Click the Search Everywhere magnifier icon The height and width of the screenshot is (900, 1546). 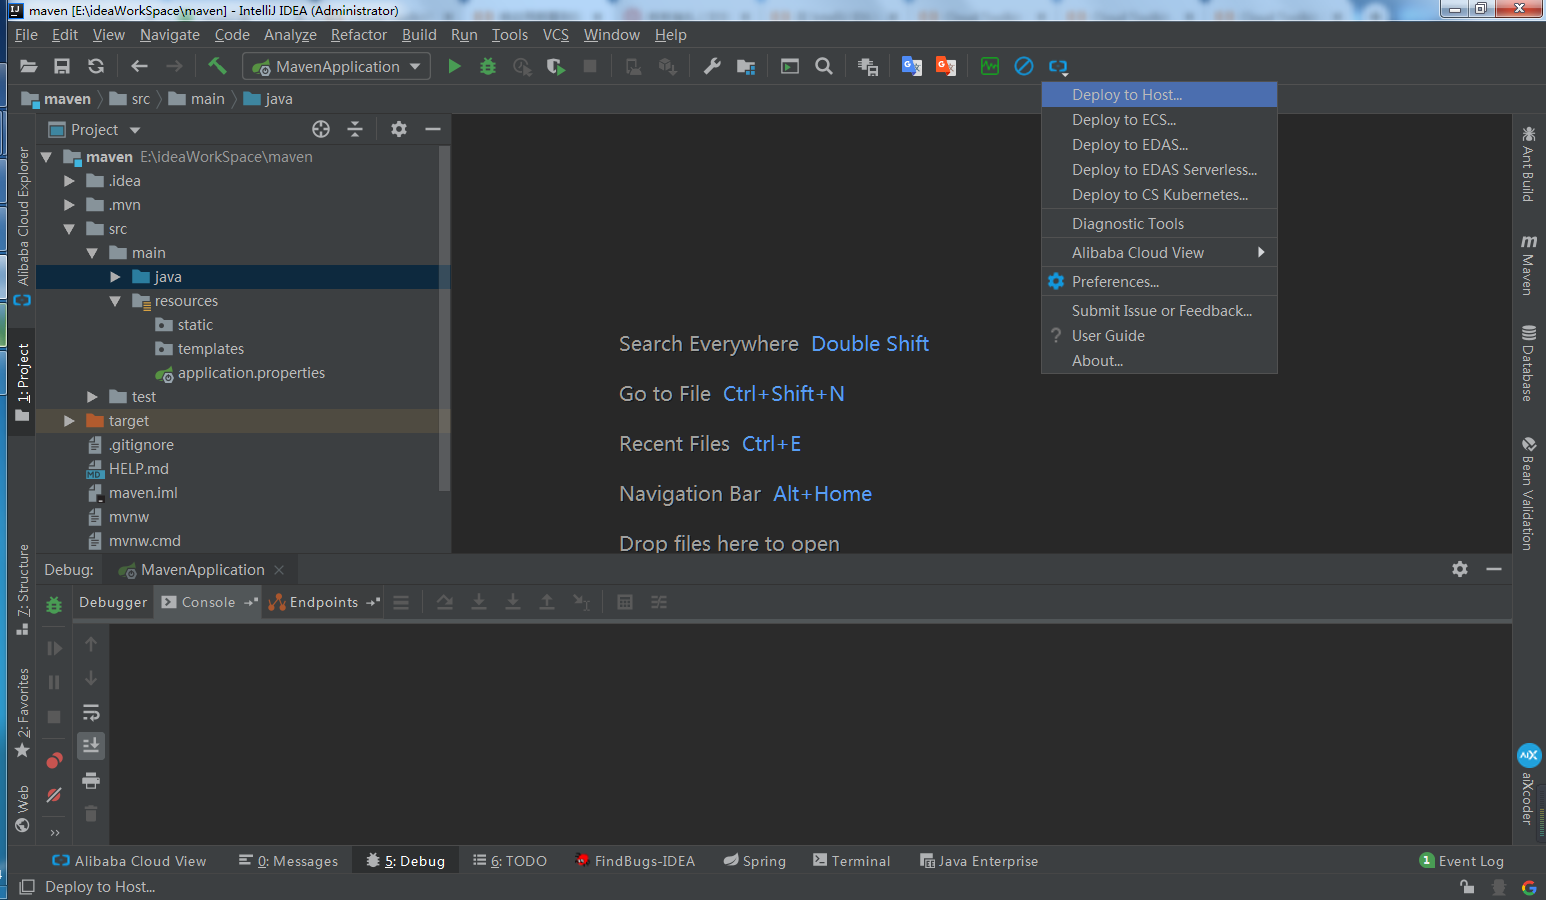coord(824,66)
